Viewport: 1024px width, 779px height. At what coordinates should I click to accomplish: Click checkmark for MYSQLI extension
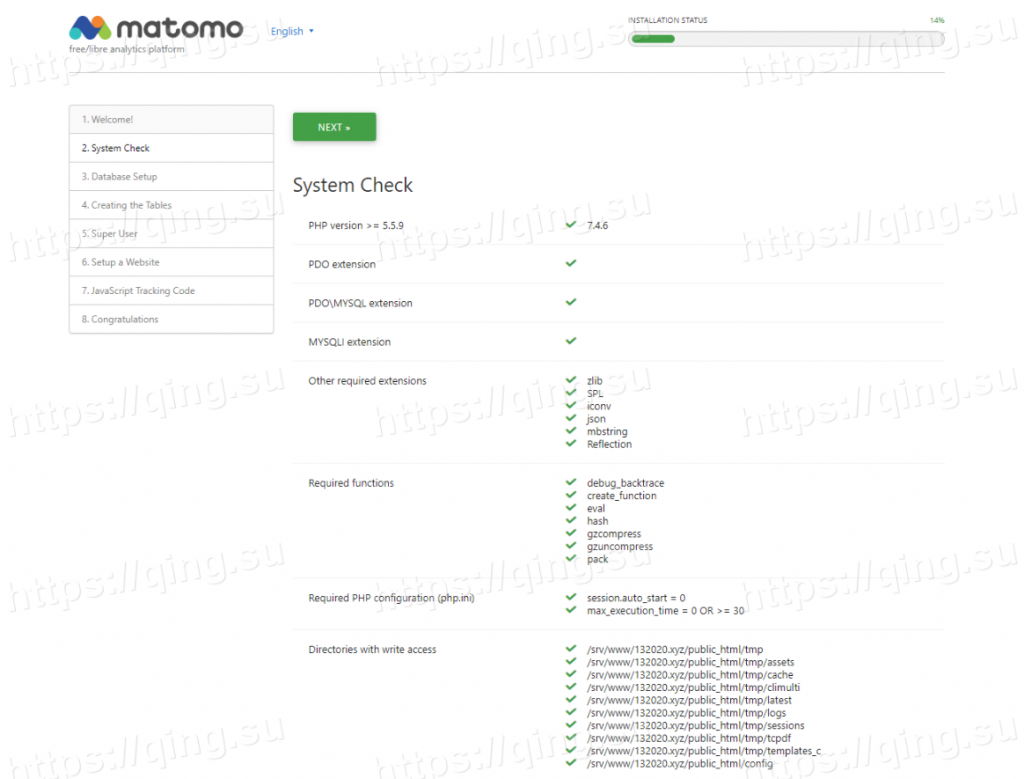(571, 341)
